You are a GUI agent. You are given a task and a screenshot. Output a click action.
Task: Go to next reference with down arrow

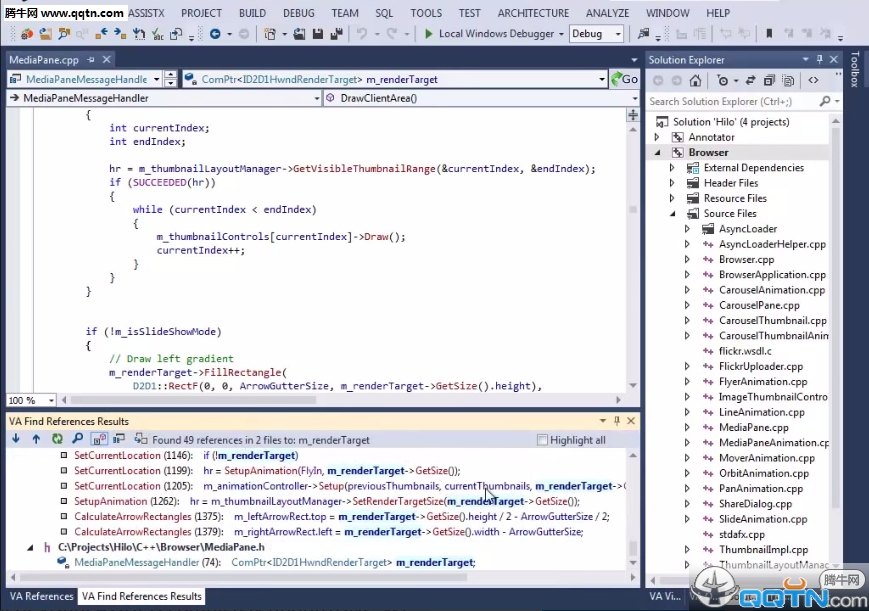[16, 439]
